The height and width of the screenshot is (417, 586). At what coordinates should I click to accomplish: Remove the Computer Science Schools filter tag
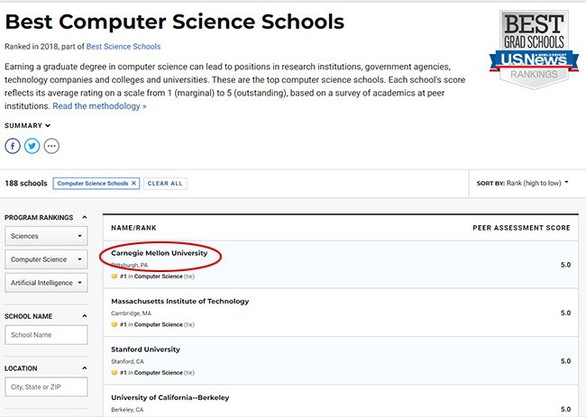[133, 183]
